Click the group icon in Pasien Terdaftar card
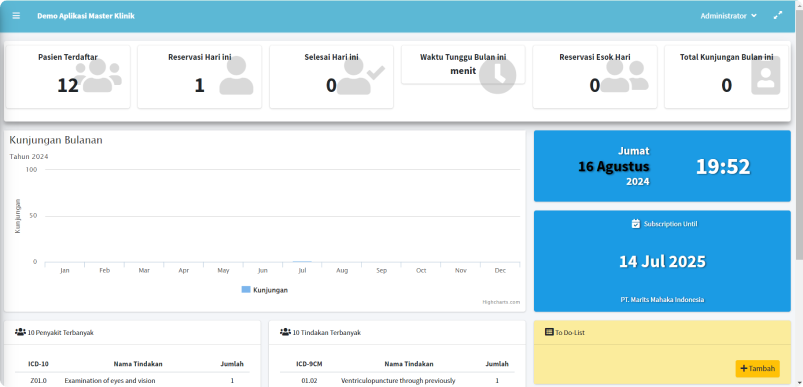The height and width of the screenshot is (387, 803). (x=98, y=75)
